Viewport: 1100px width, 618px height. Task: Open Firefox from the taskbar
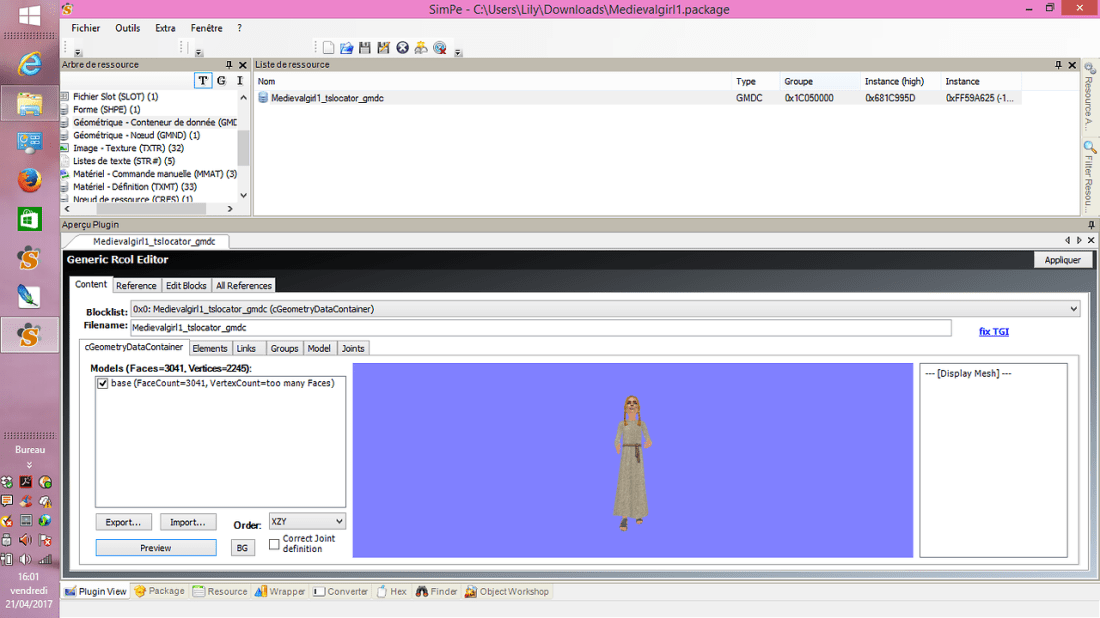tap(29, 181)
